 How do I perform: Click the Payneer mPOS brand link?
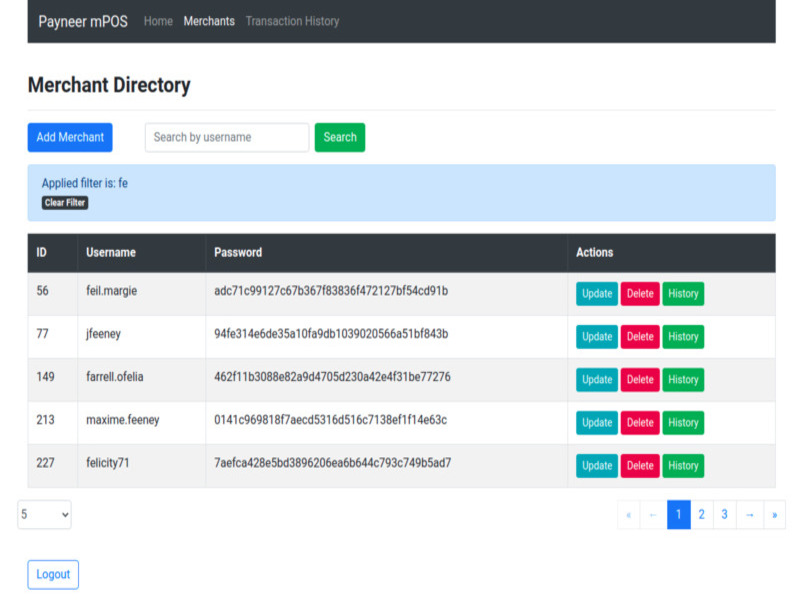click(x=83, y=21)
